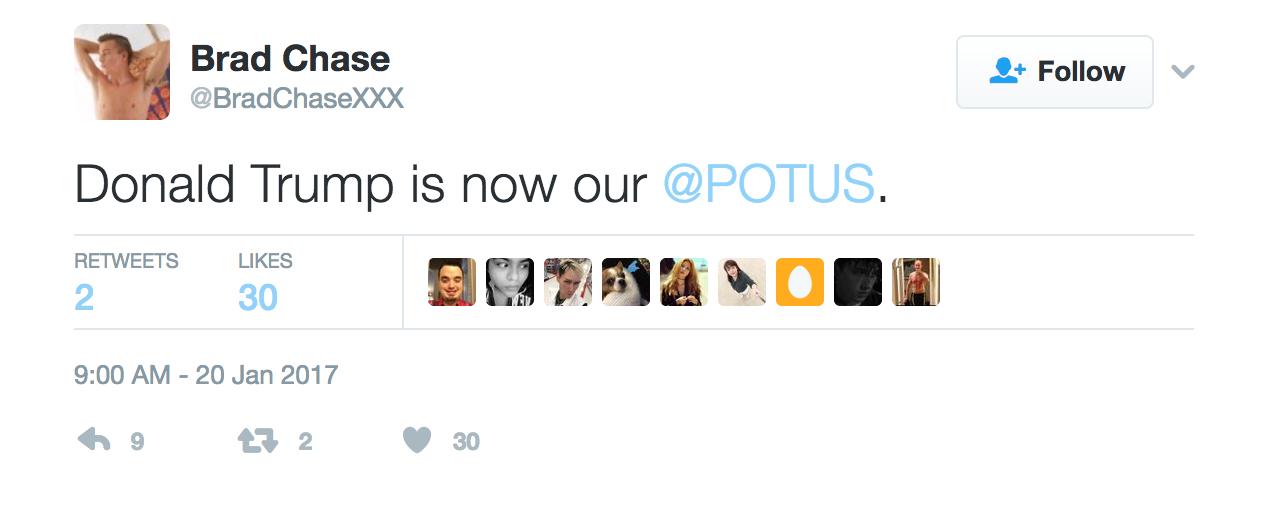Click the retweet icon
This screenshot has width=1268, height=518.
[257, 440]
